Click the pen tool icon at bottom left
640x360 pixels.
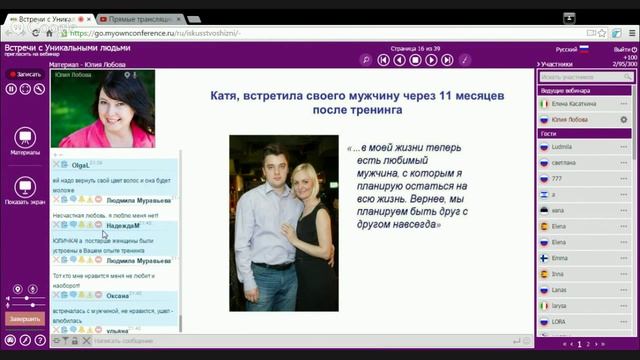point(25,340)
